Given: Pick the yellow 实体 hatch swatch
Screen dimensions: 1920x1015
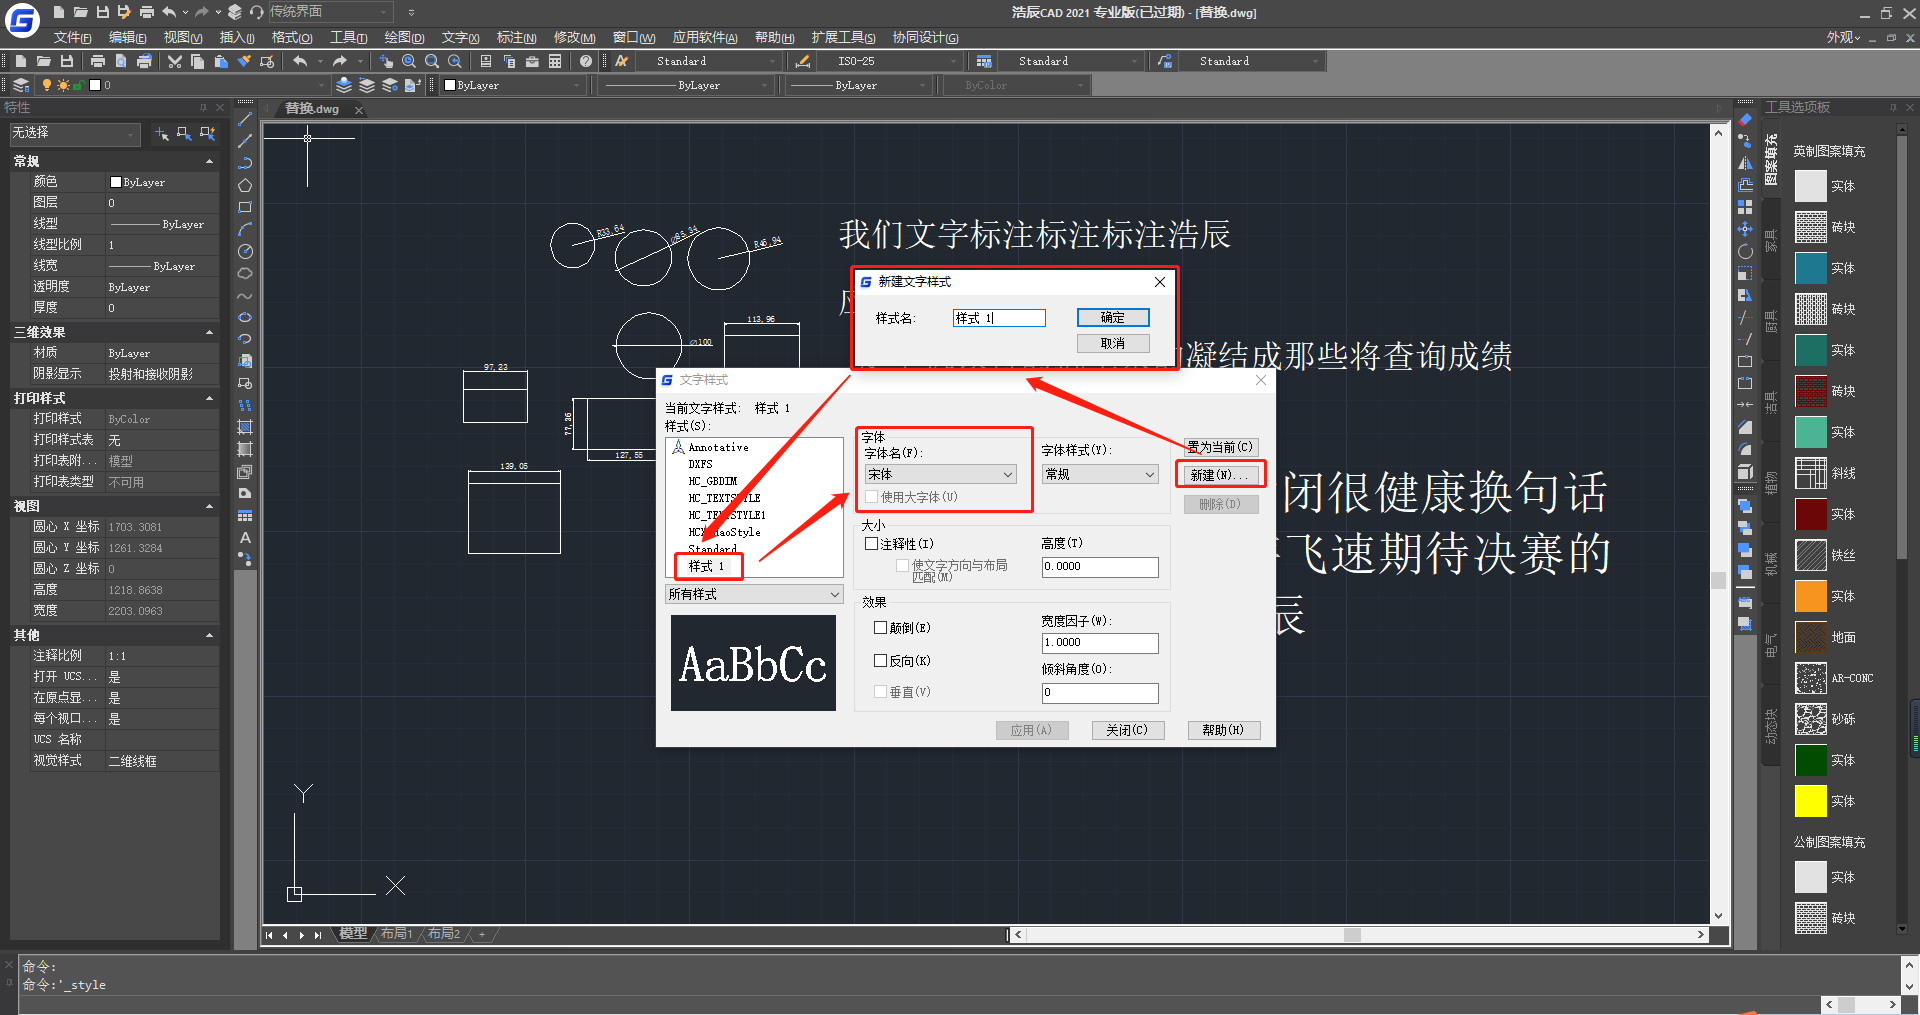Looking at the screenshot, I should 1810,801.
